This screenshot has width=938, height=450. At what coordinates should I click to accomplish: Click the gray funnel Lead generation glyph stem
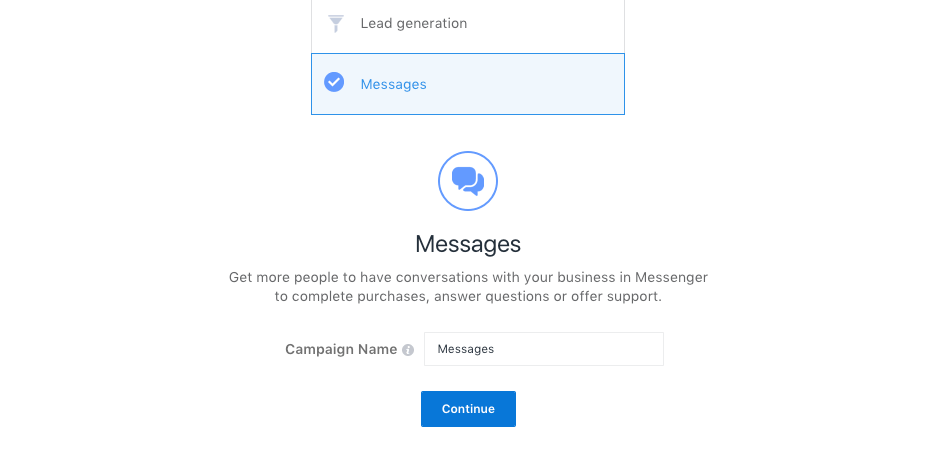(x=336, y=29)
